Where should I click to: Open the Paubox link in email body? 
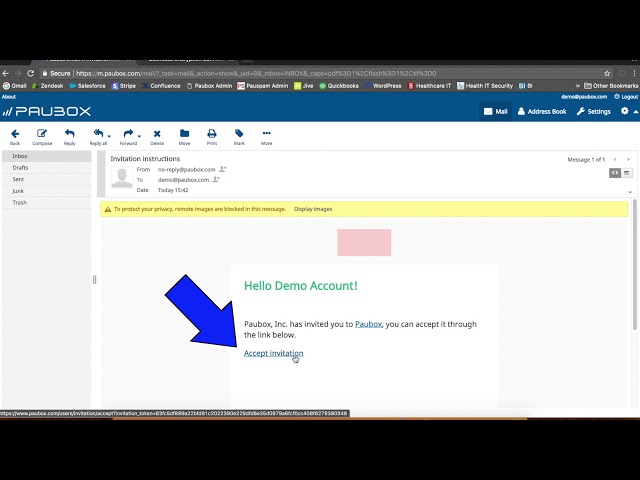coord(368,324)
